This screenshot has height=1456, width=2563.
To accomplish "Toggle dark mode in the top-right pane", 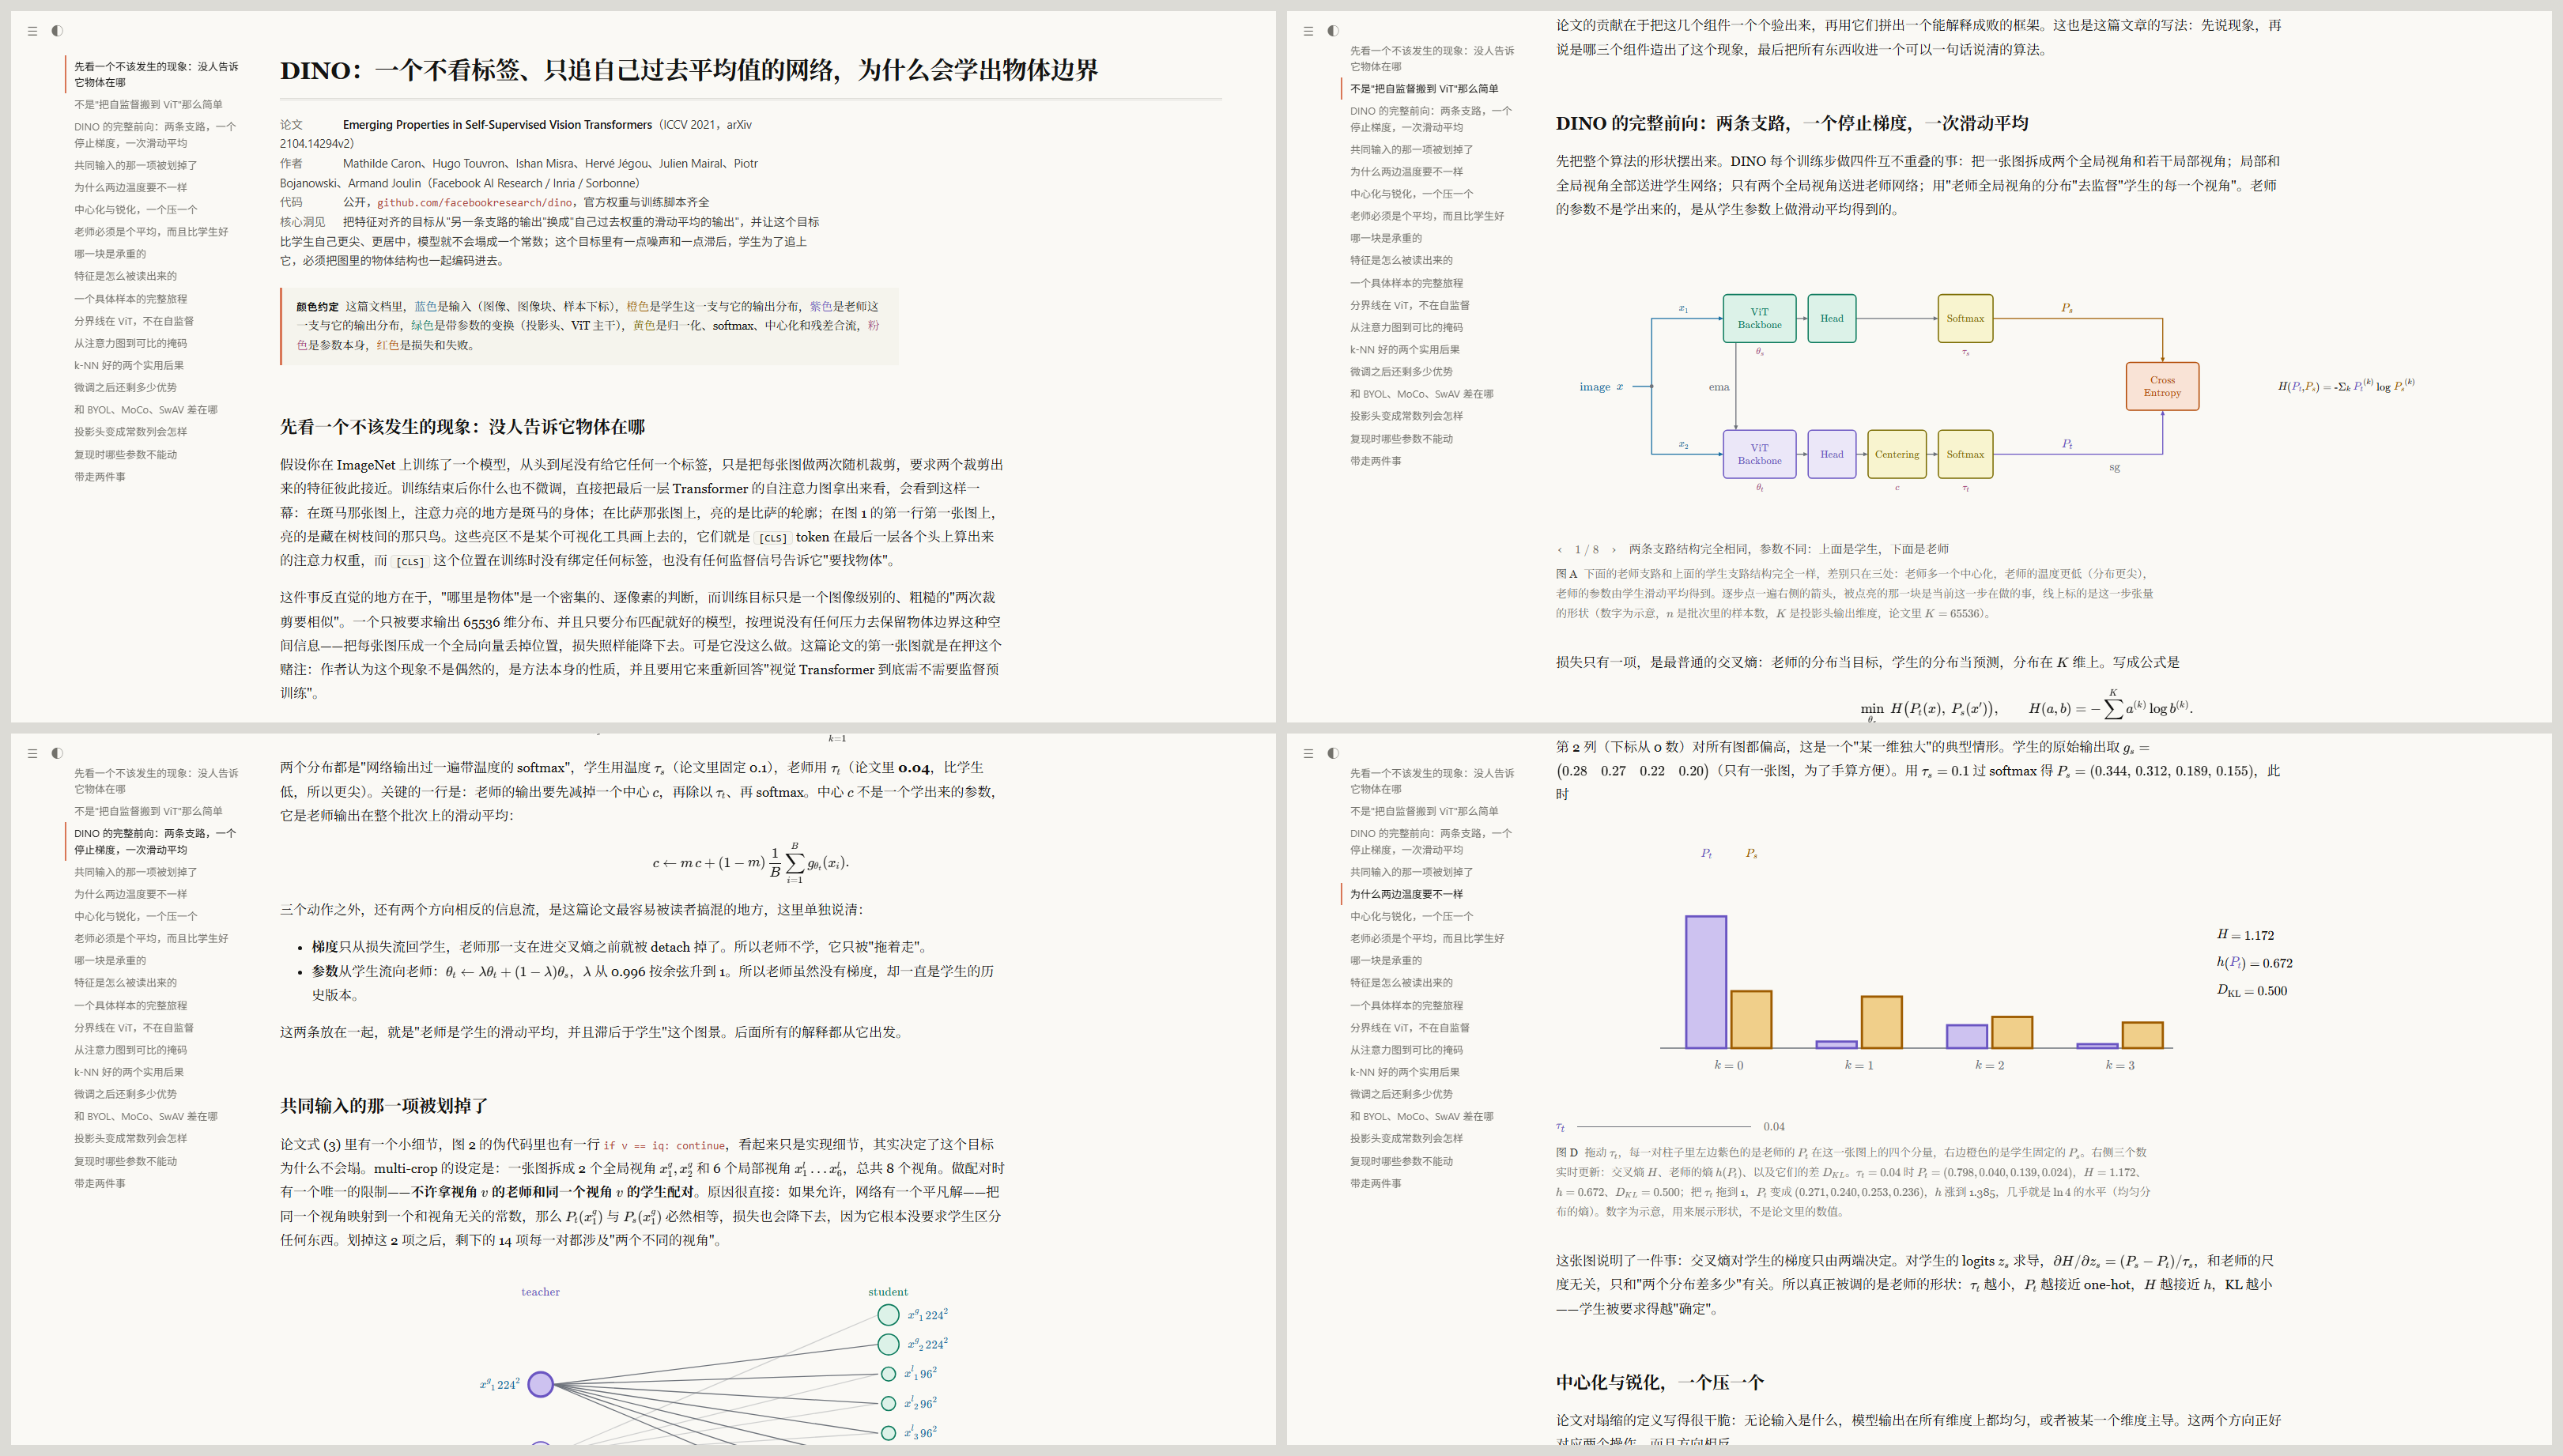I will 1333,31.
